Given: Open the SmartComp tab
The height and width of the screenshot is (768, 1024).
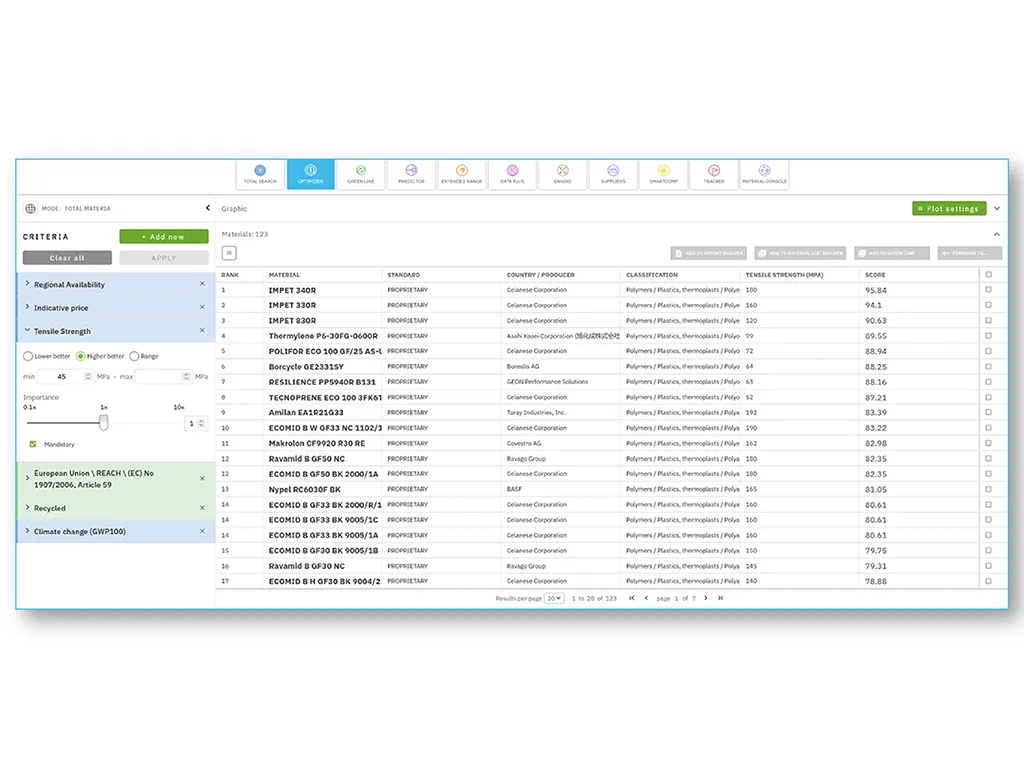Looking at the screenshot, I should (662, 172).
